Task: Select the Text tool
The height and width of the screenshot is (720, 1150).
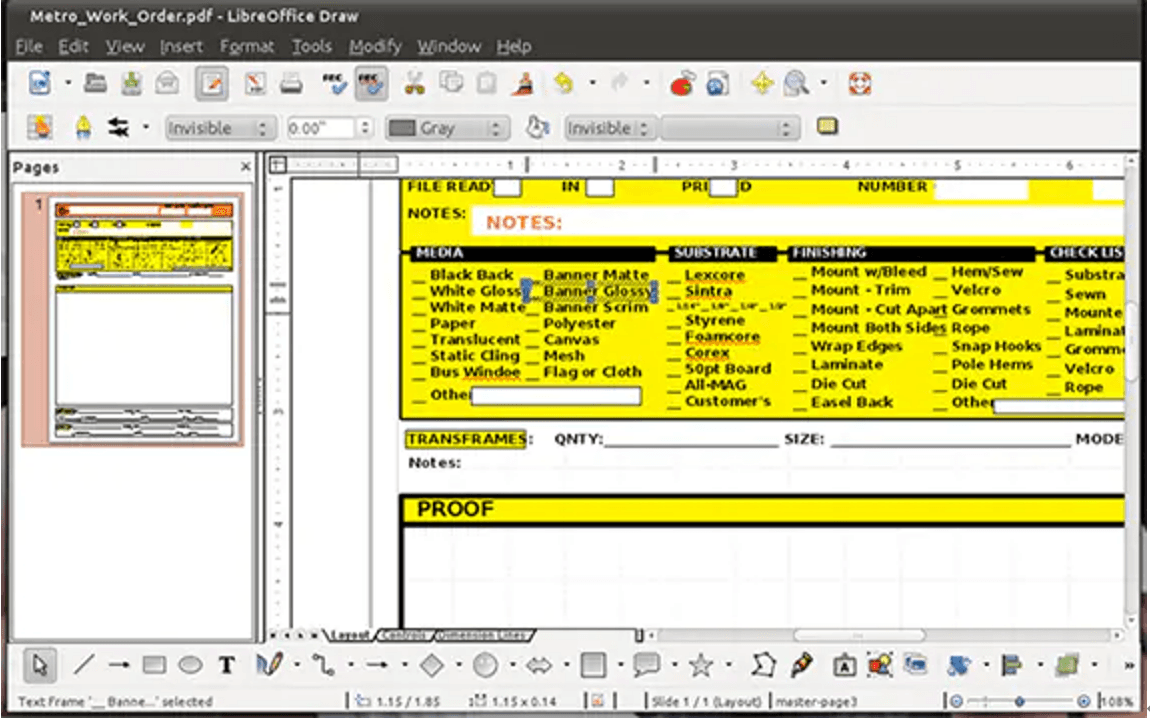Action: pos(226,663)
